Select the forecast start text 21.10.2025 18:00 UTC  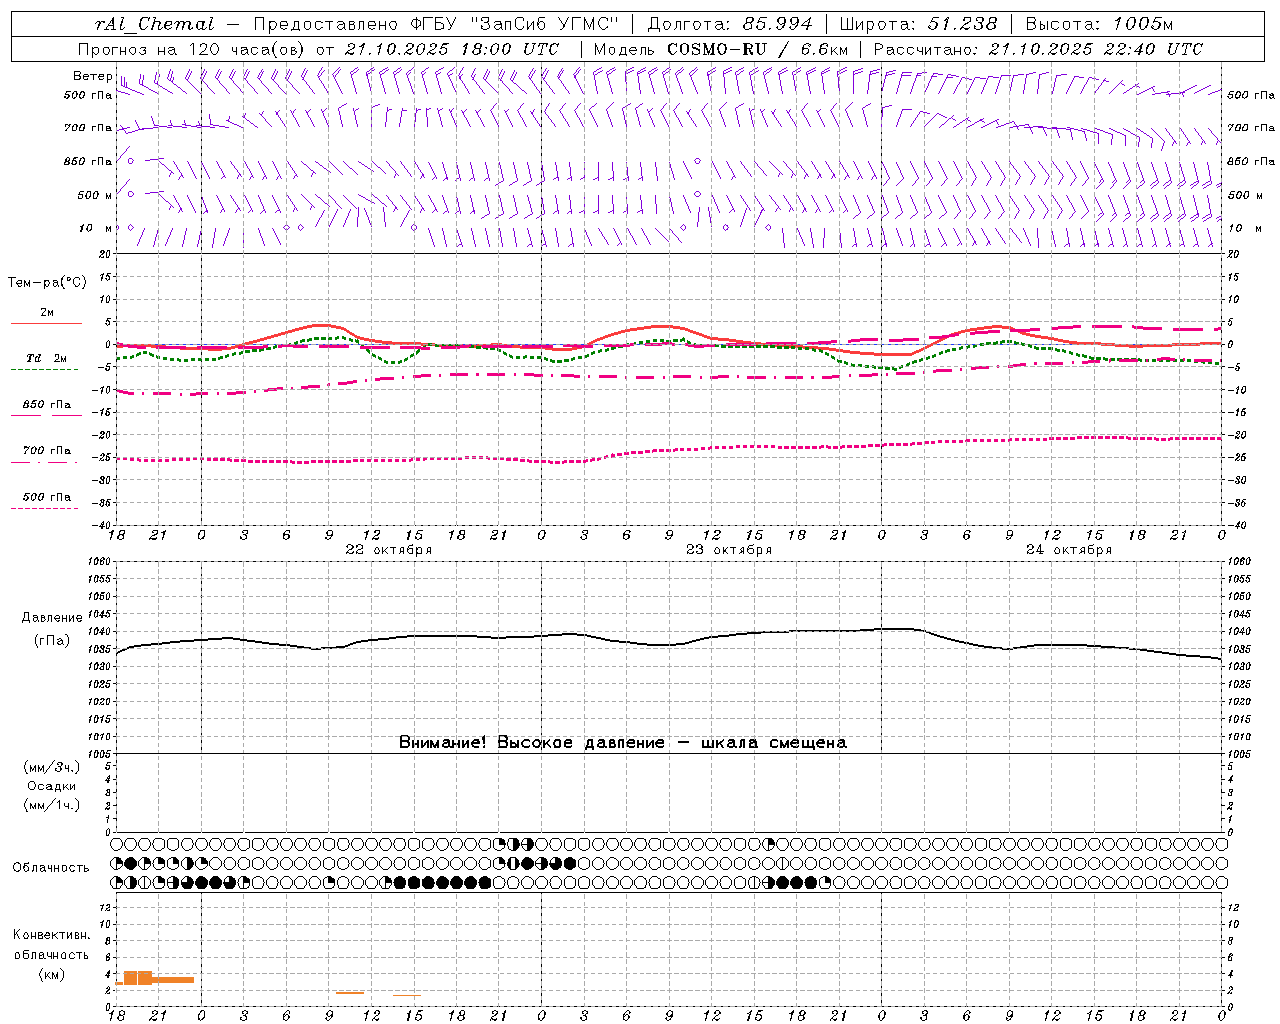[x=452, y=49]
